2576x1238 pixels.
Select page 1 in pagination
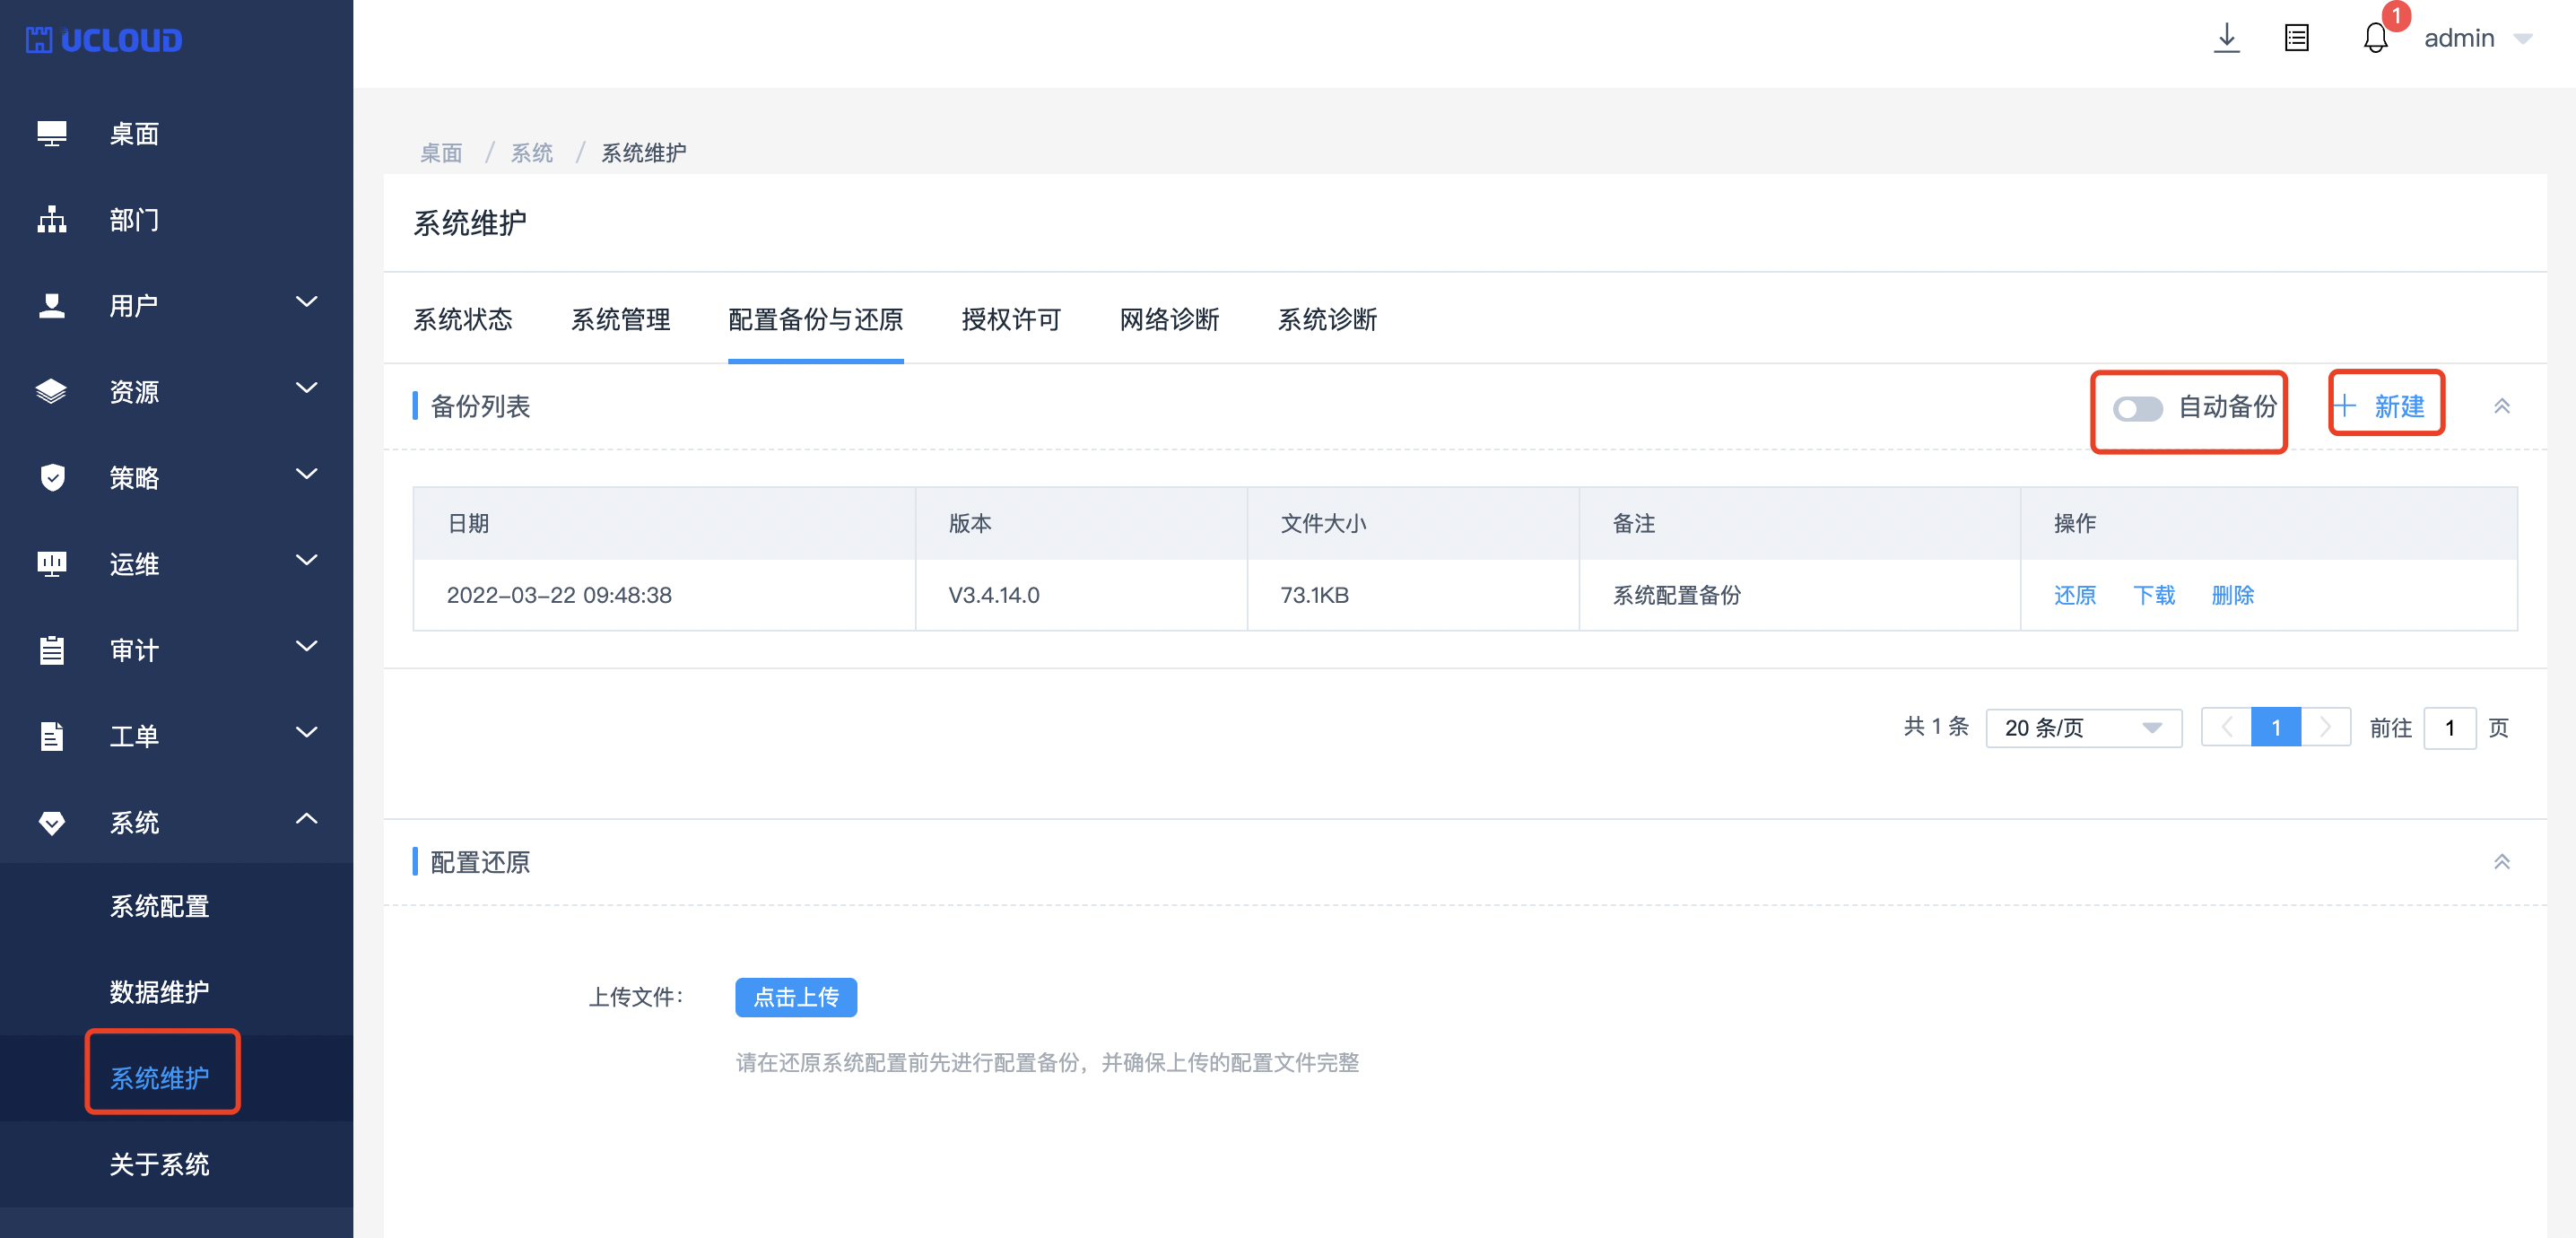click(x=2276, y=727)
